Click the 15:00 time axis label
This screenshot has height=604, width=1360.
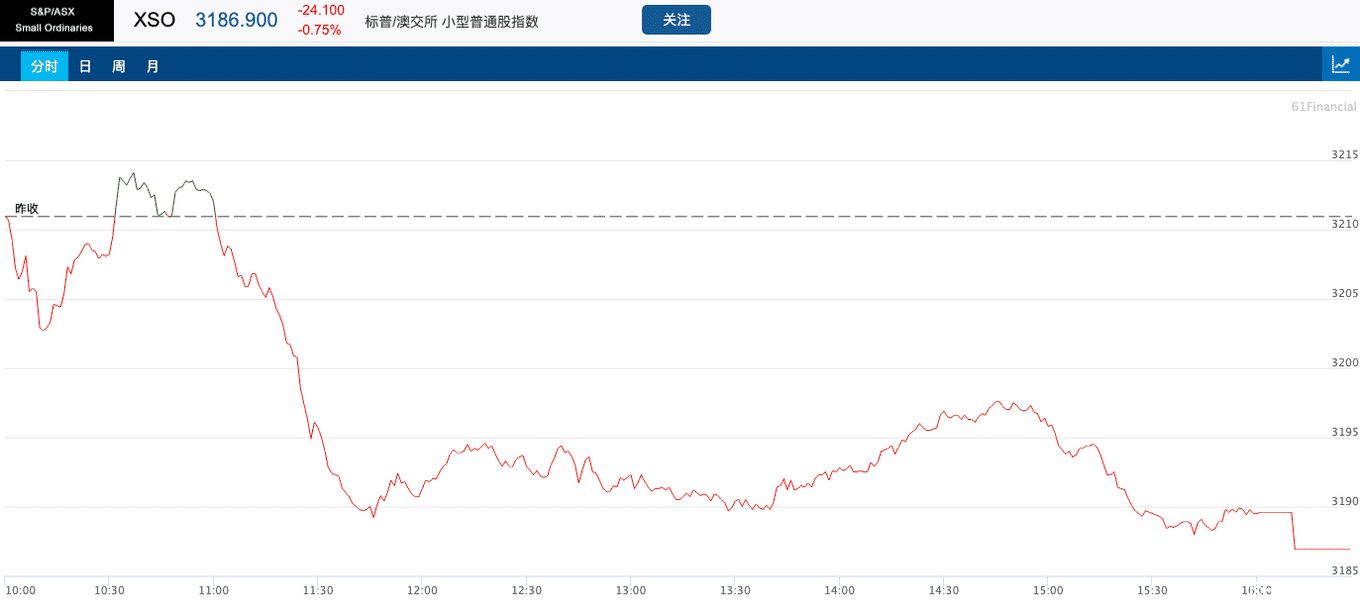(x=1047, y=591)
